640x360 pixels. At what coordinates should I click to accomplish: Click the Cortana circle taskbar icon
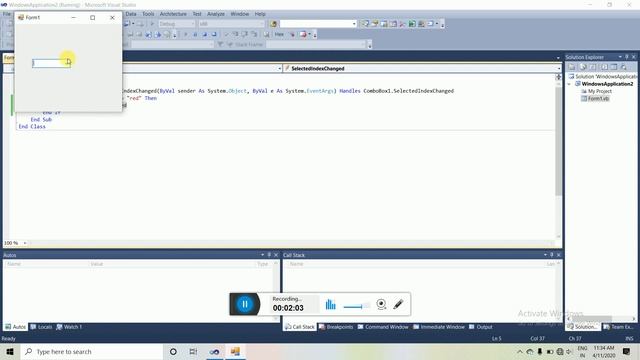(173, 351)
